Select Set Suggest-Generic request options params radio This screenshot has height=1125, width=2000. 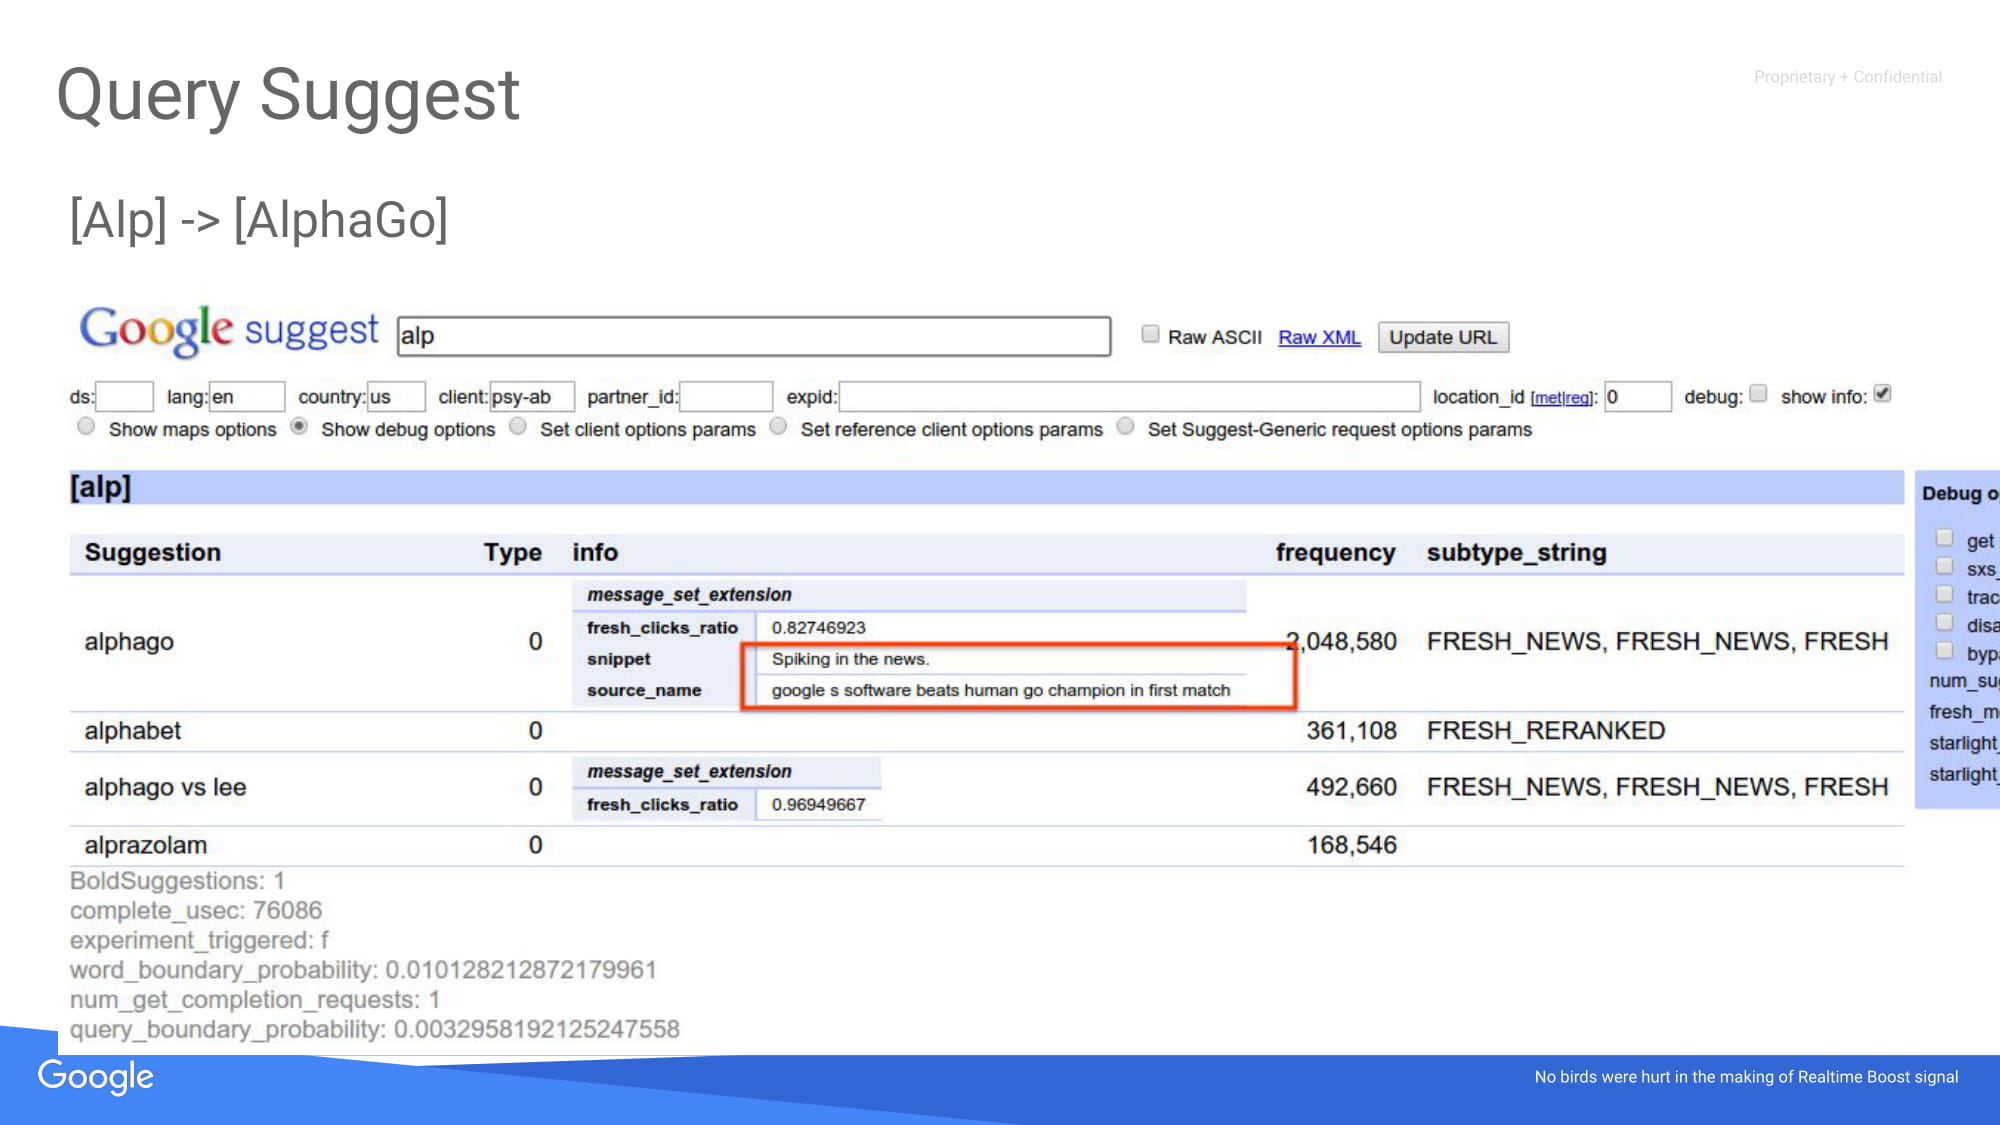tap(1125, 426)
